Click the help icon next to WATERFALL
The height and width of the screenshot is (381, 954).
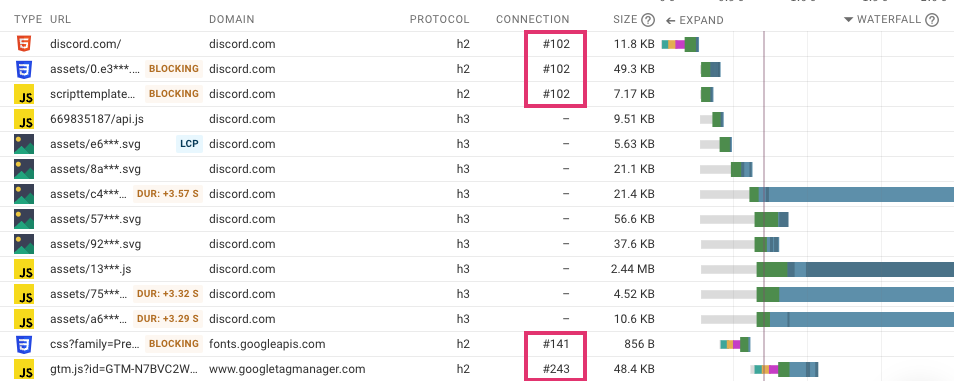932,20
